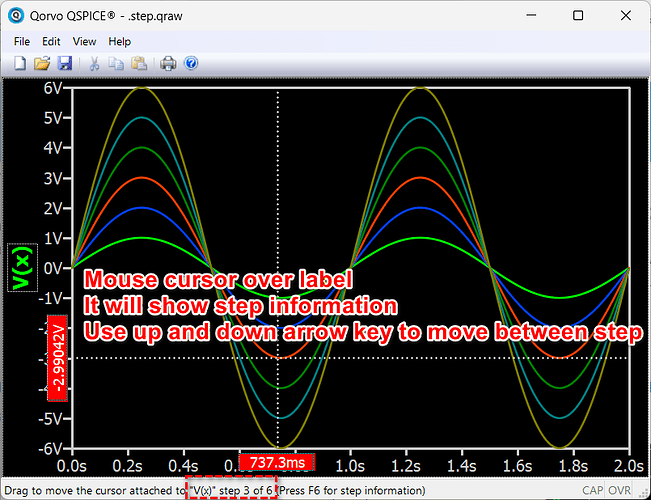Click the New file toolbar icon
651x500 pixels.
click(x=21, y=63)
